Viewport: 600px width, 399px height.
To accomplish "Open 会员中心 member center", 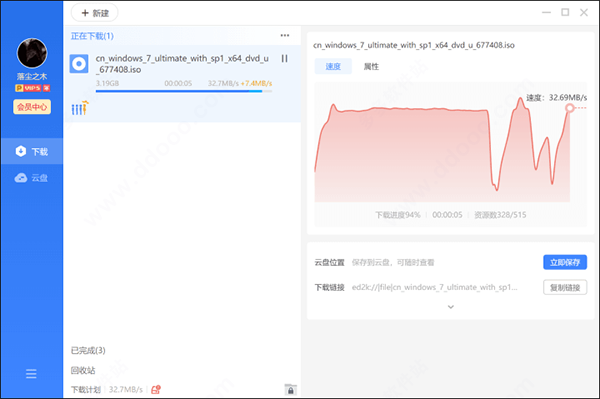I will click(32, 107).
